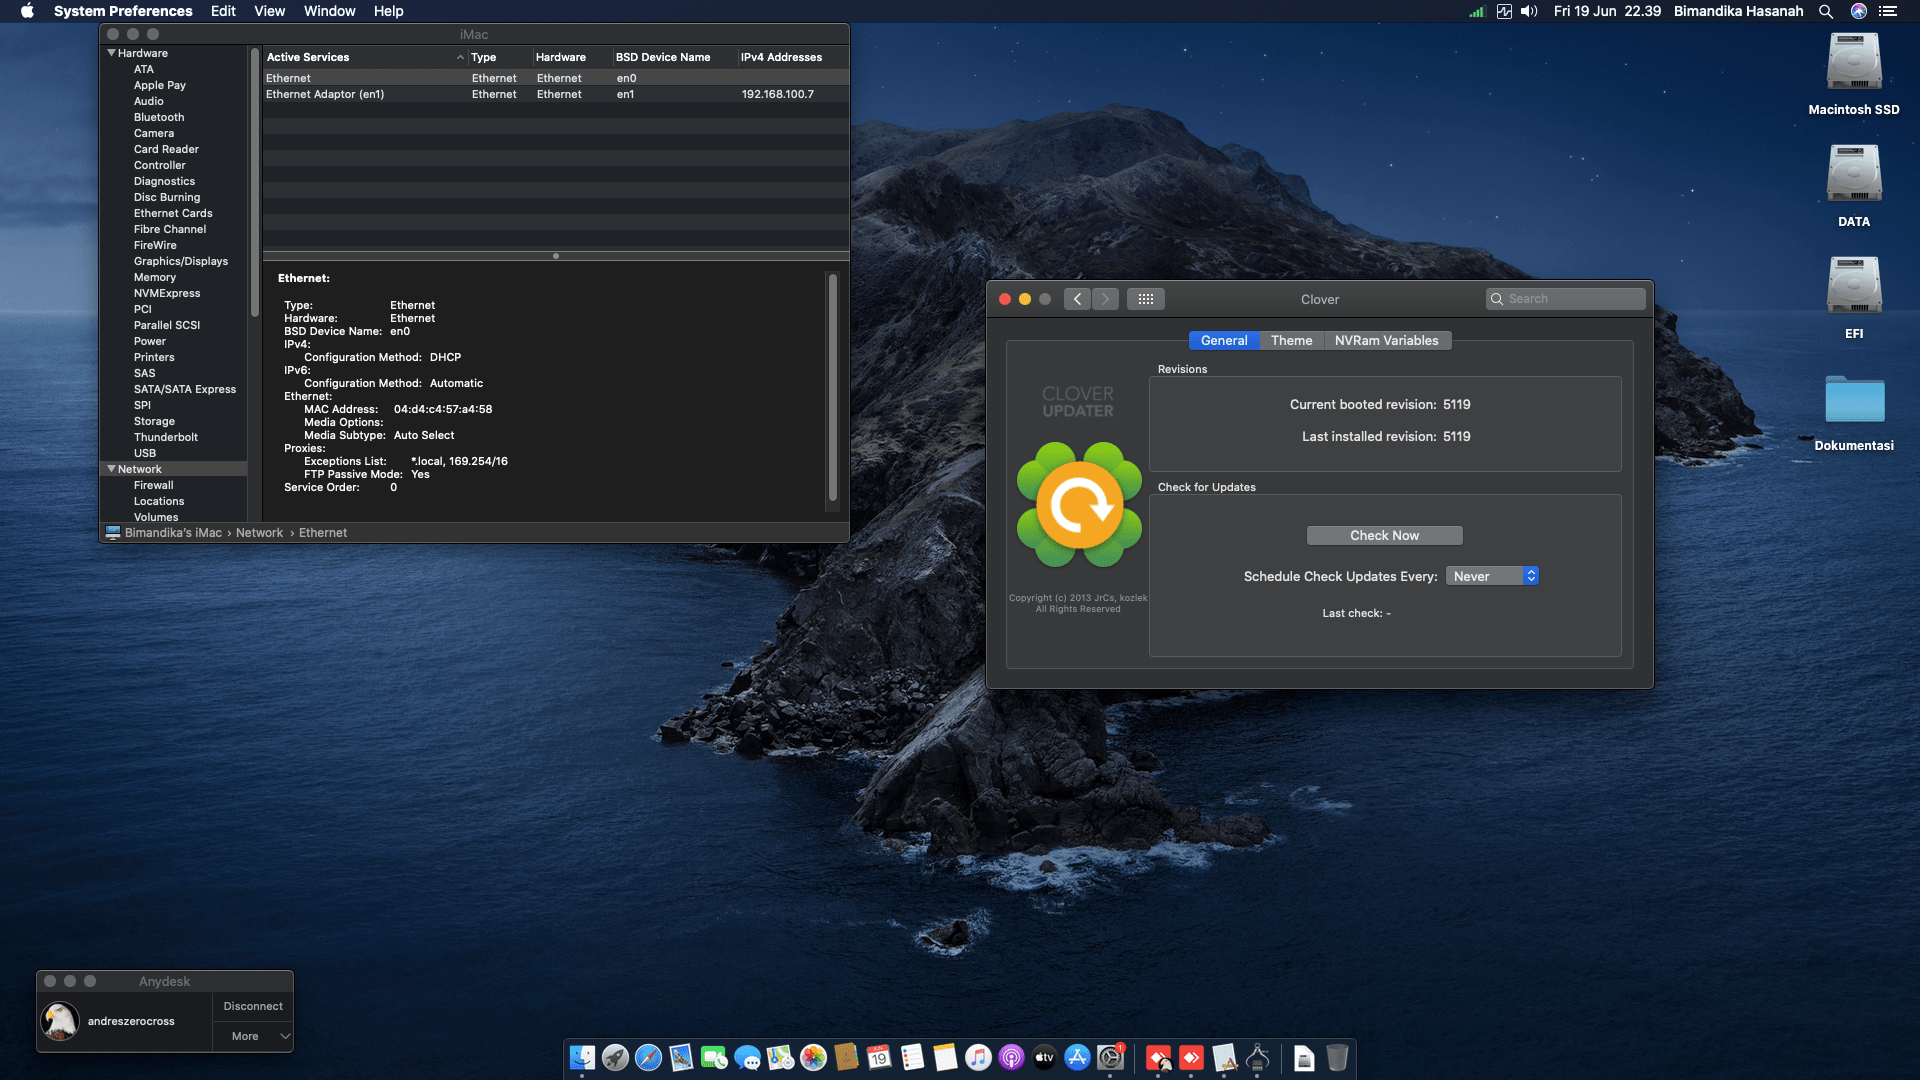Open the View menu
Image resolution: width=1920 pixels, height=1080 pixels.
coord(270,11)
